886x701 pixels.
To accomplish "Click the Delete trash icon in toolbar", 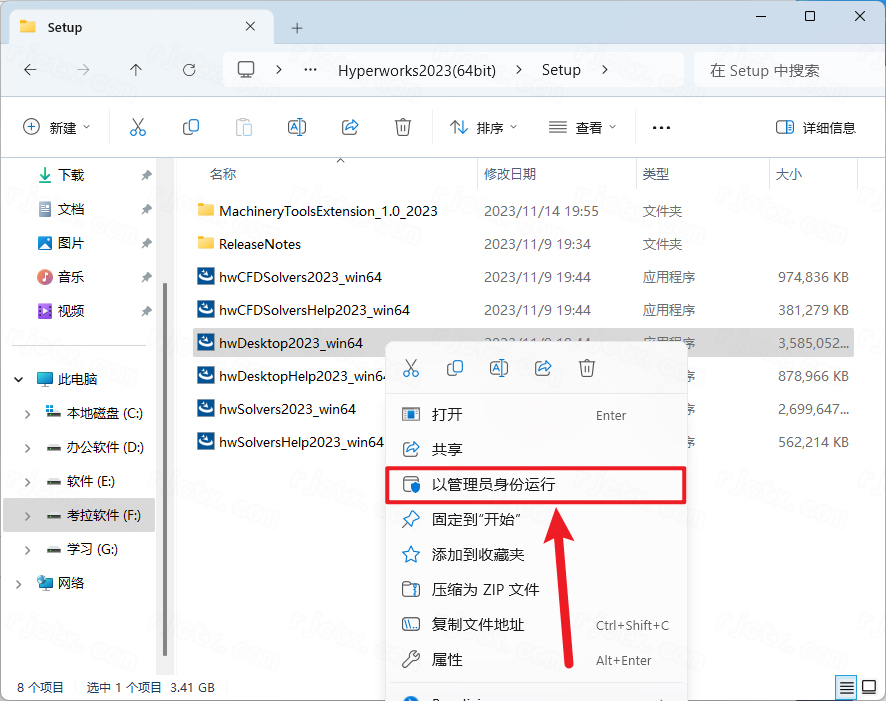I will tap(402, 127).
